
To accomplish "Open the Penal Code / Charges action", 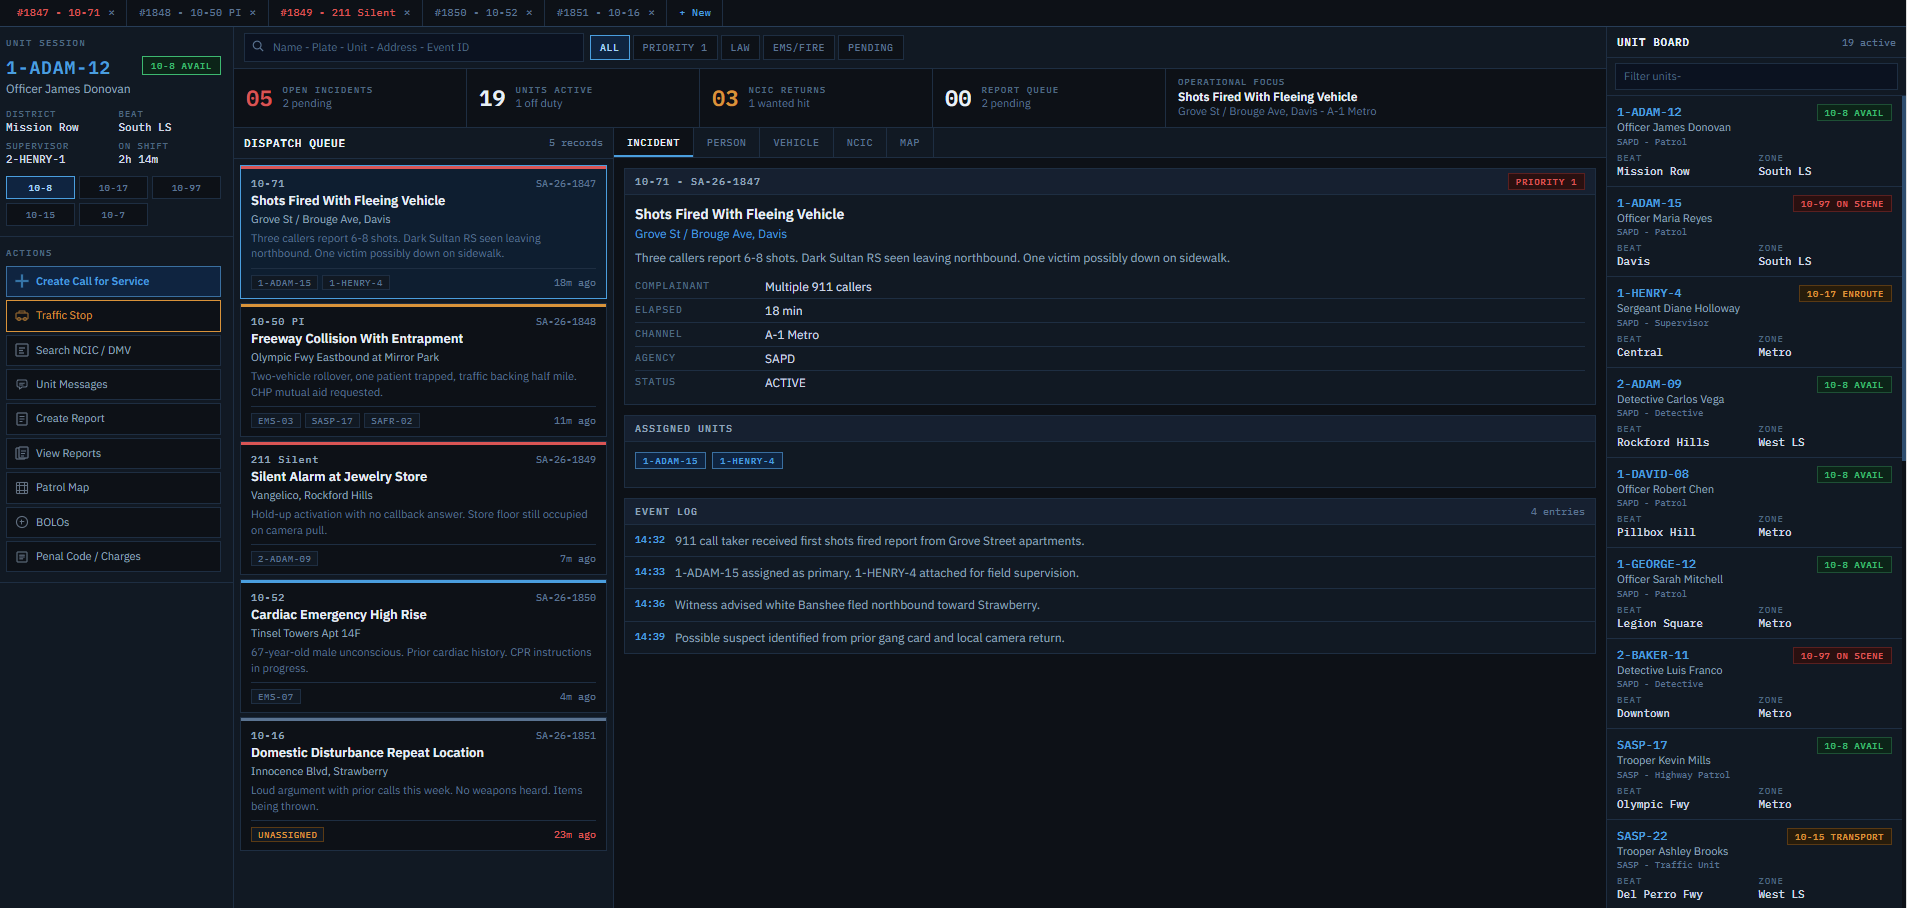I will (113, 557).
